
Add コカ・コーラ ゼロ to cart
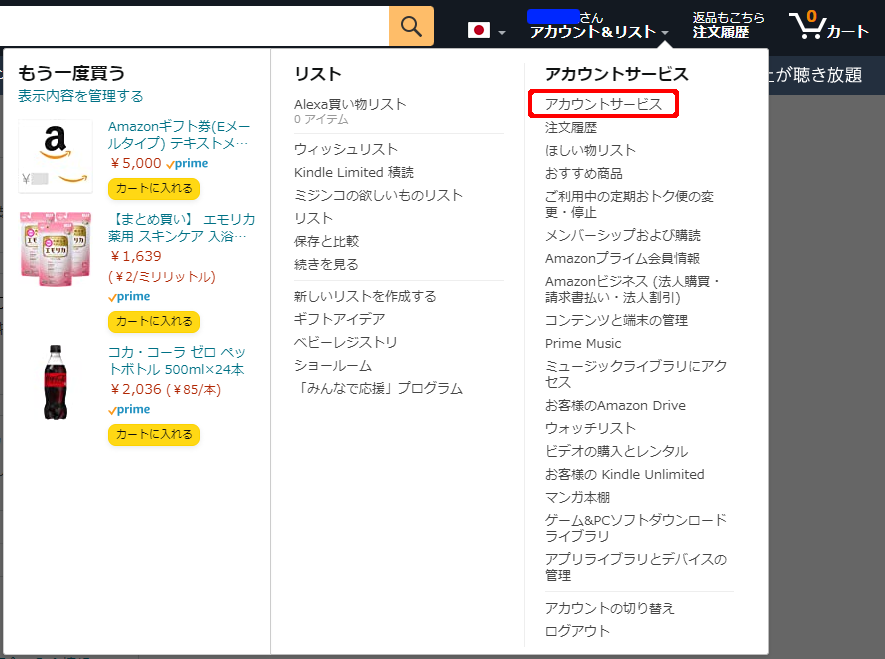pyautogui.click(x=154, y=434)
